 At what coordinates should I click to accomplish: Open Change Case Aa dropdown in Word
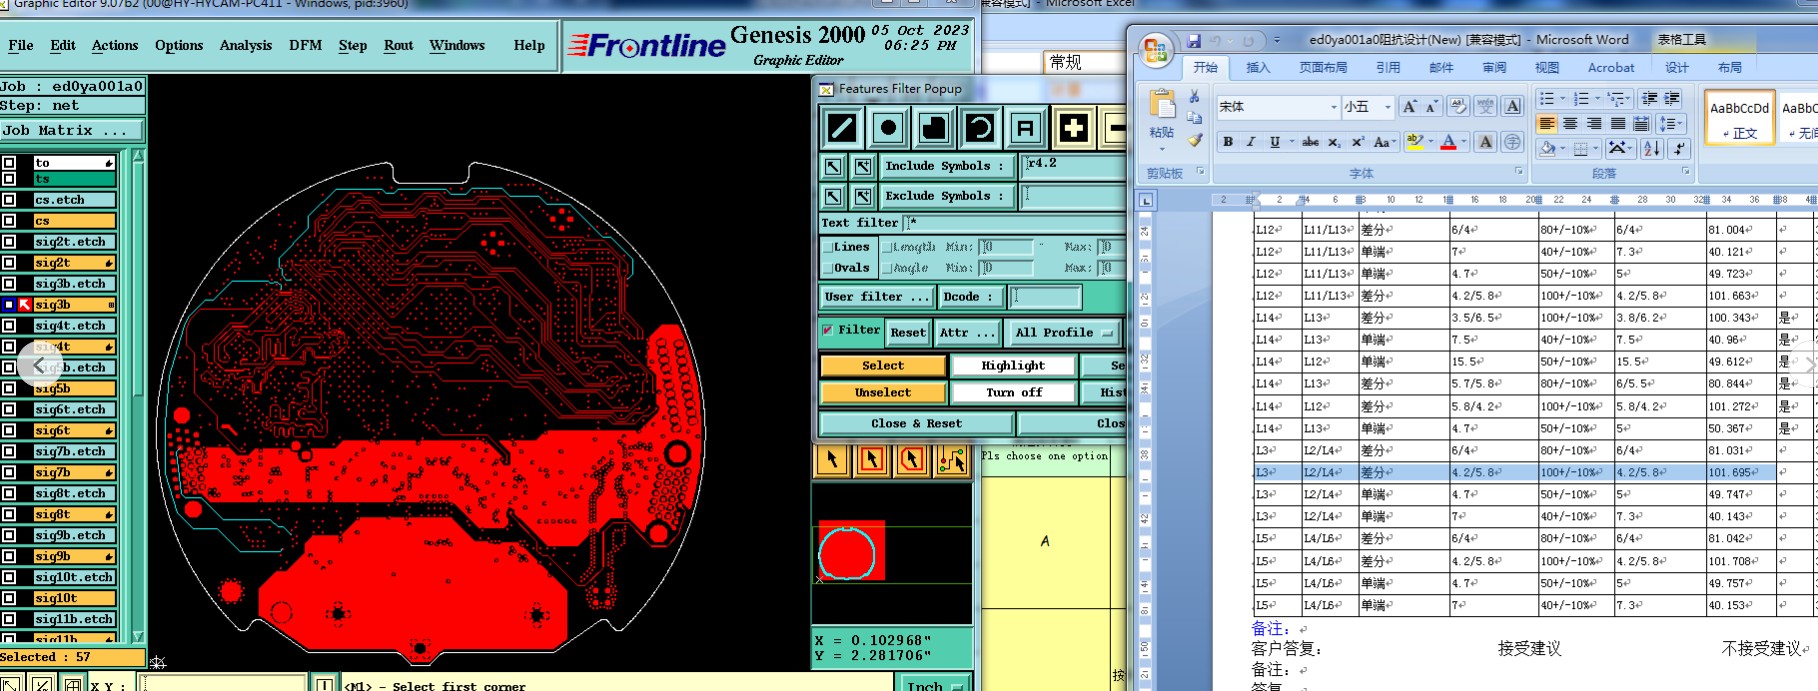[x=1384, y=142]
